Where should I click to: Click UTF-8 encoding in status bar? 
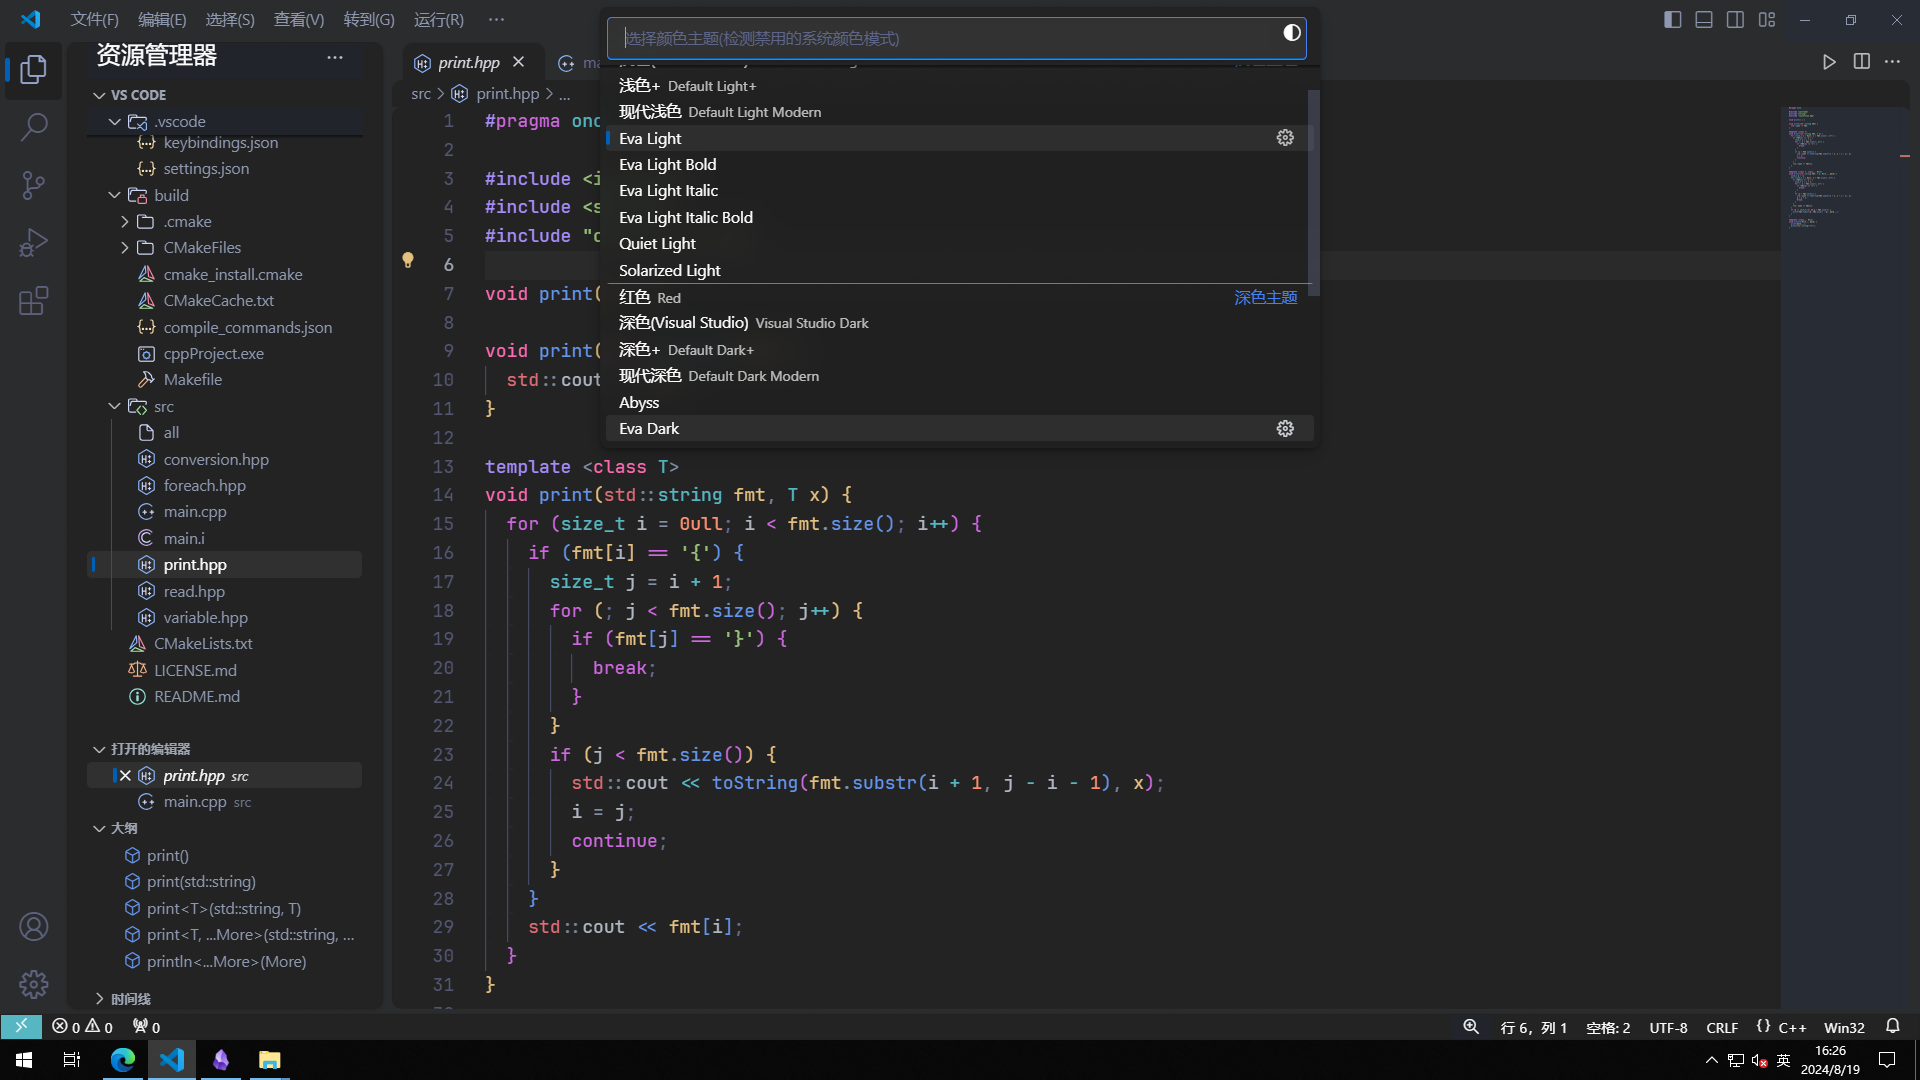click(1668, 1028)
